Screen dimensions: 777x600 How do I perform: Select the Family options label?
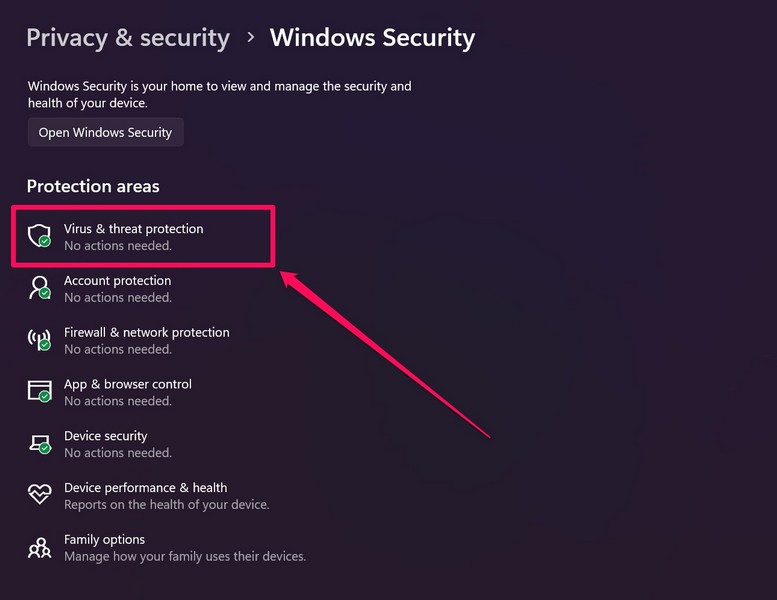104,540
